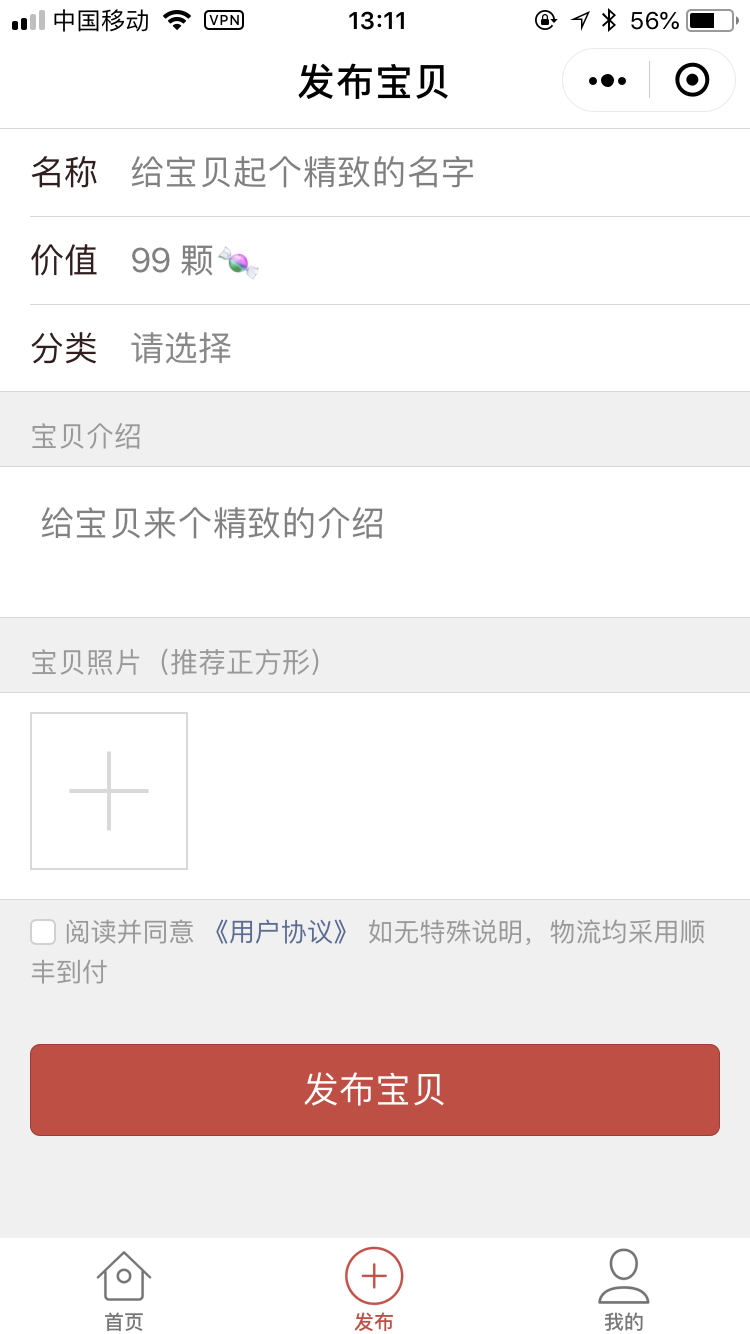The image size is (750, 1334).
Task: Click the red 发布宝贝 submit button
Action: point(375,1090)
